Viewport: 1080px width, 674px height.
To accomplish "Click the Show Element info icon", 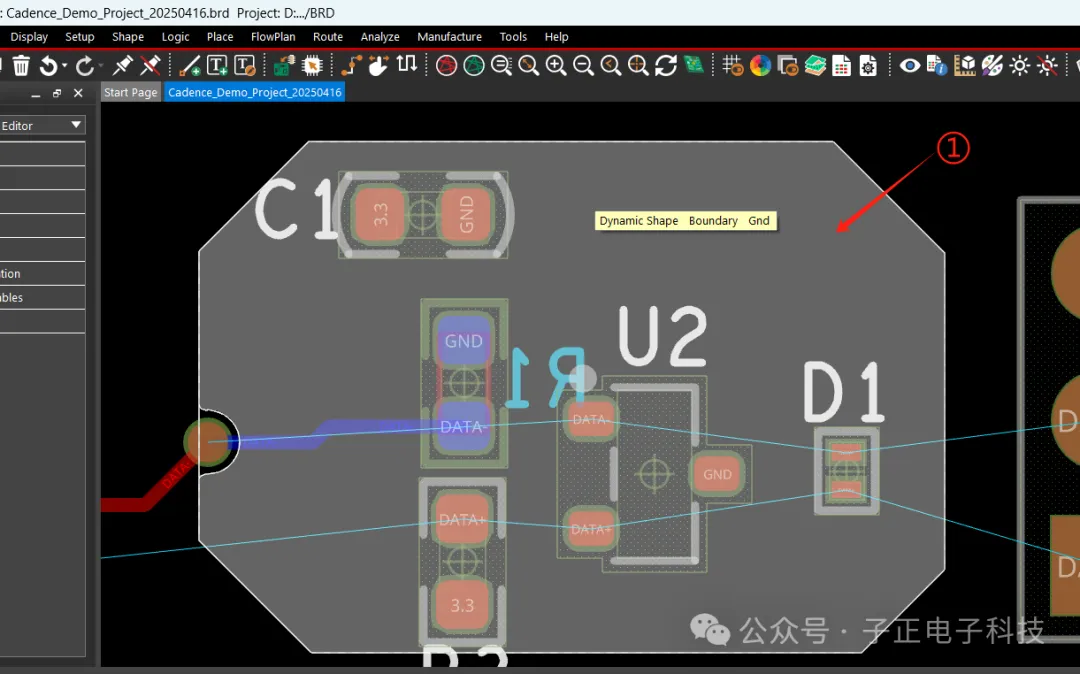I will click(937, 65).
